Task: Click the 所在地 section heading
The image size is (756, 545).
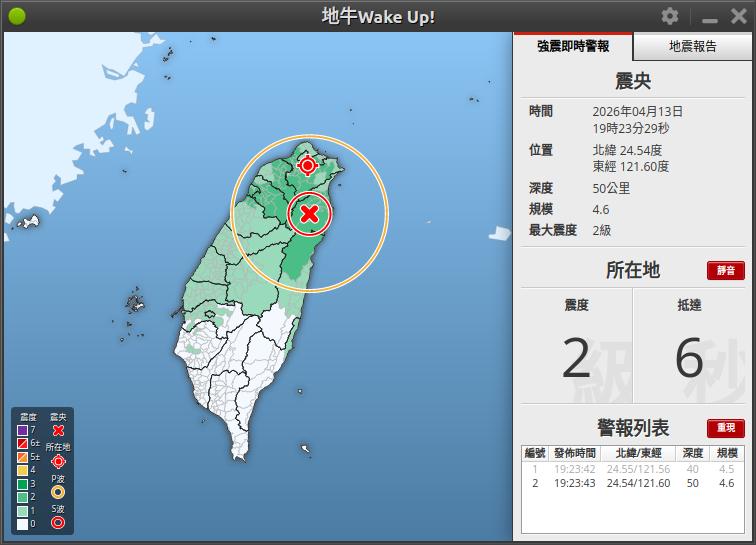Action: (633, 270)
